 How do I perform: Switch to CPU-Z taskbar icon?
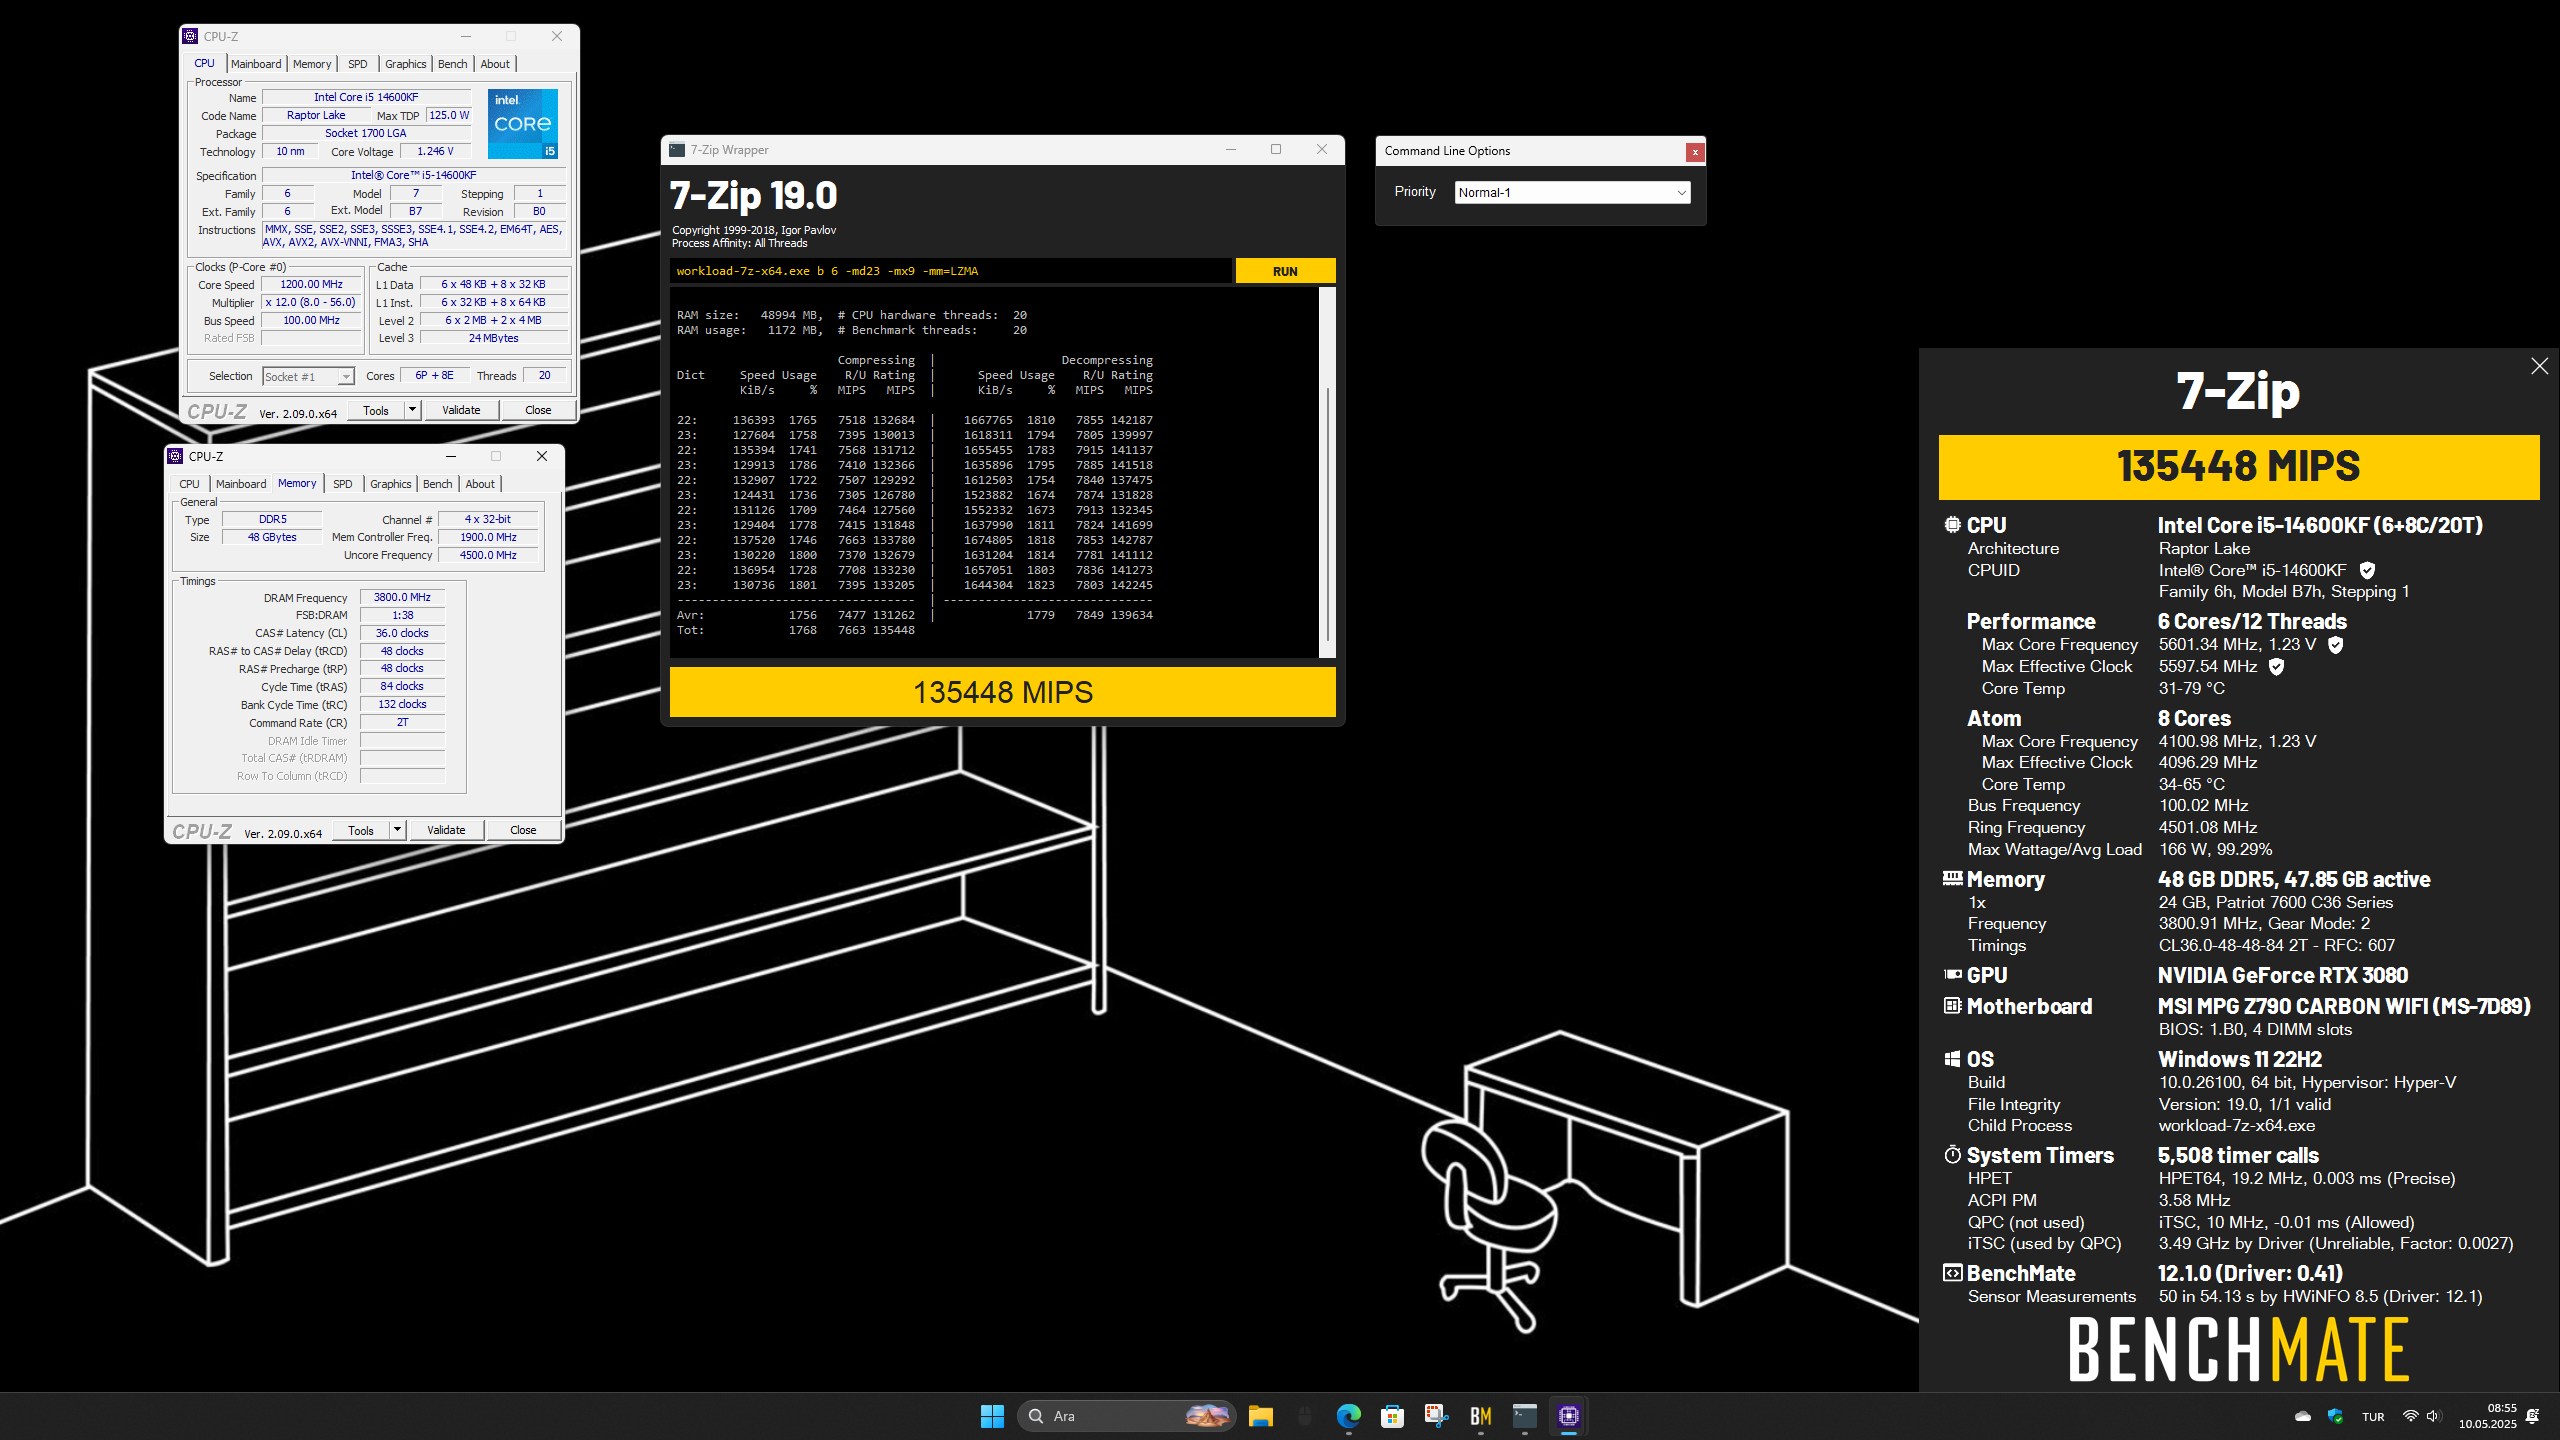coord(1568,1416)
